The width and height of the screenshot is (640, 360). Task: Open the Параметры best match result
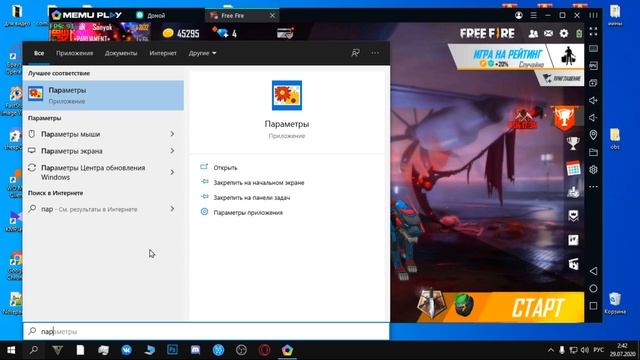(x=103, y=95)
